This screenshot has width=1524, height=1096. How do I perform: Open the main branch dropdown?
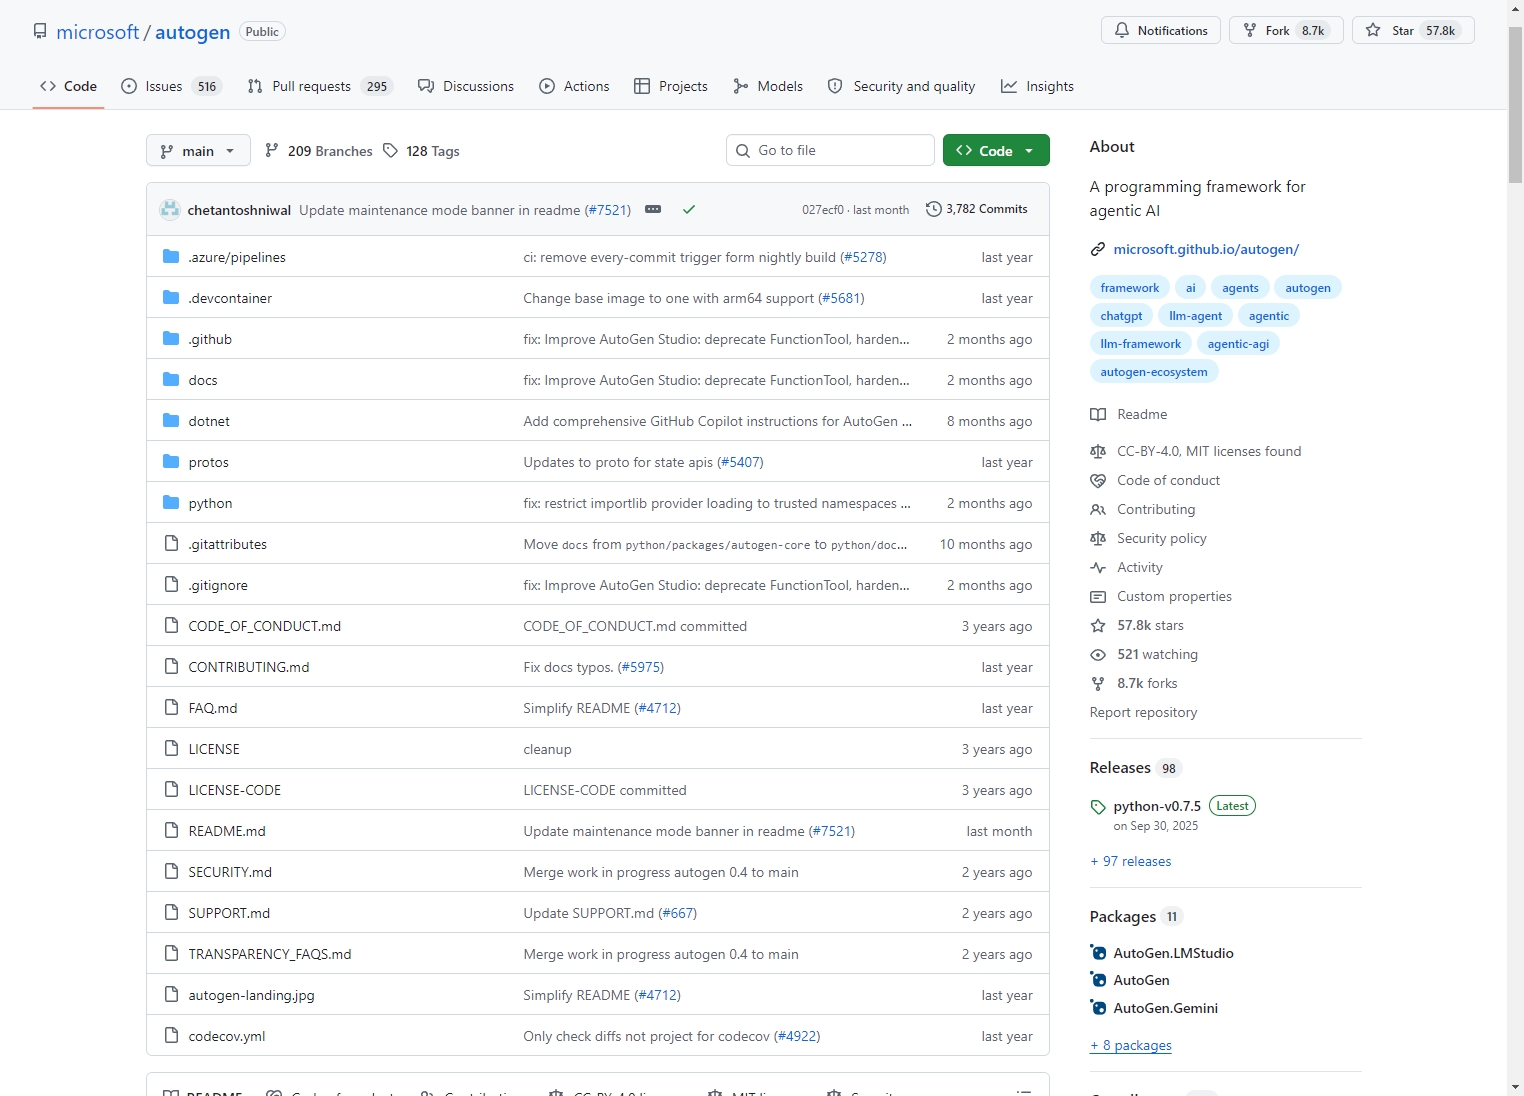point(198,151)
